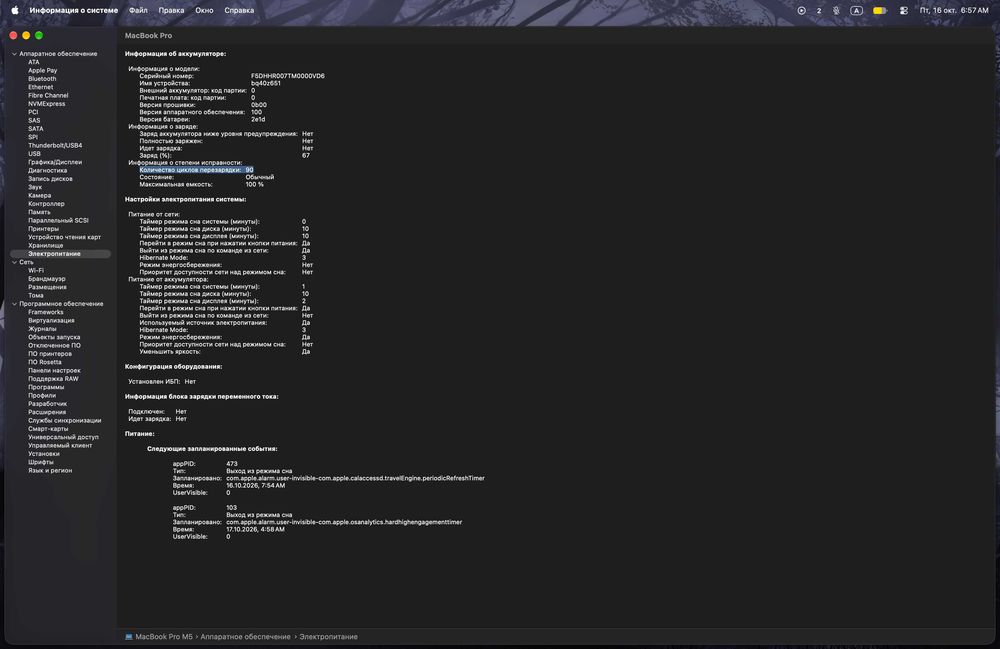Select Программы in the sidebar

pyautogui.click(x=46, y=387)
